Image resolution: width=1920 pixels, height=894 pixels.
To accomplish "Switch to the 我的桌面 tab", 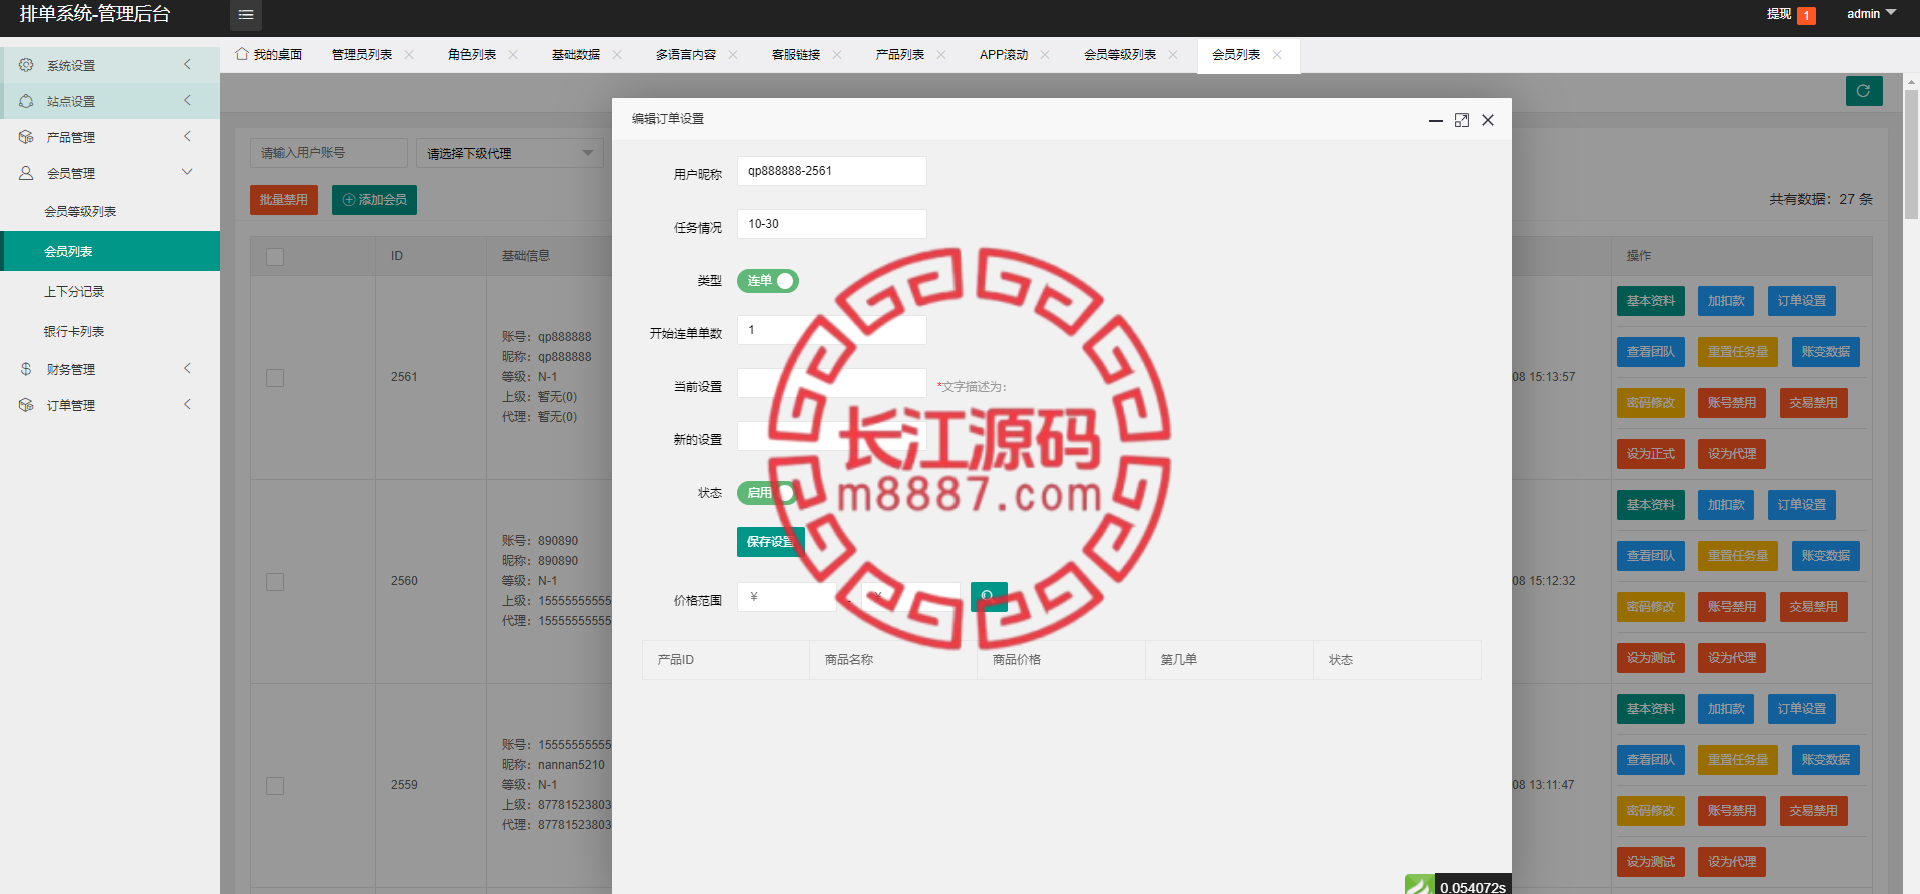I will 269,55.
